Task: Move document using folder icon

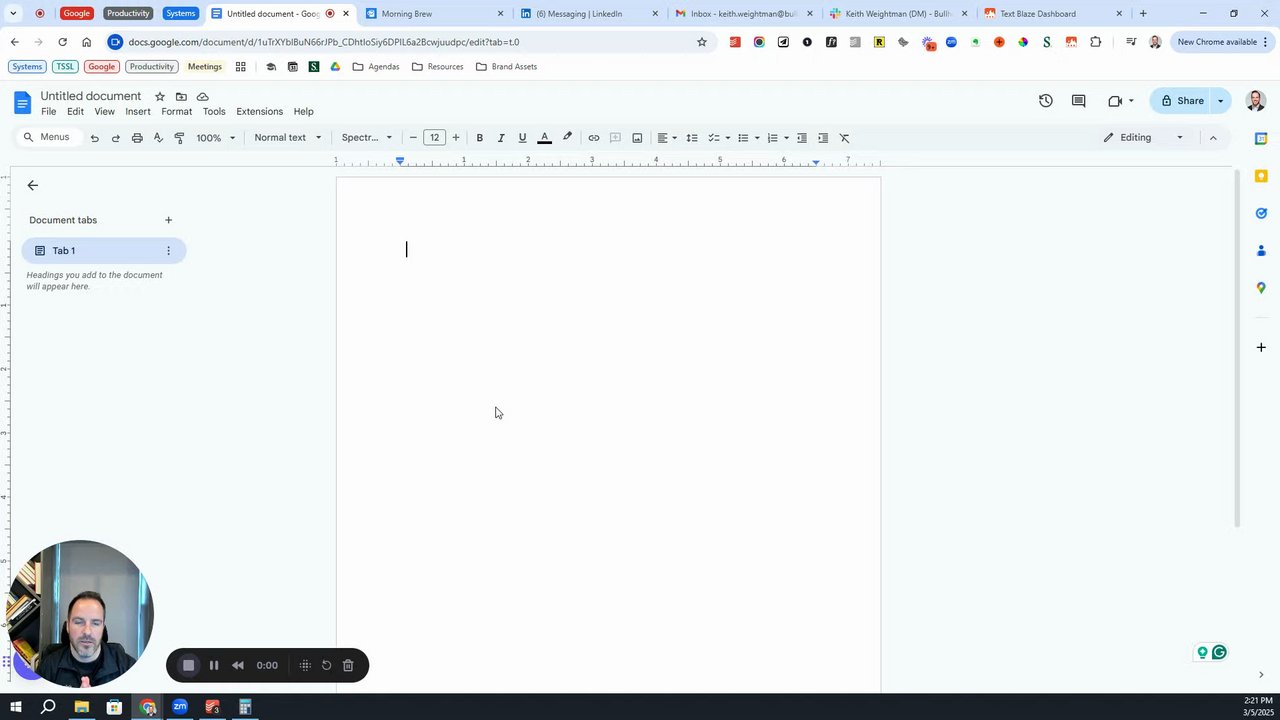Action: pyautogui.click(x=181, y=96)
